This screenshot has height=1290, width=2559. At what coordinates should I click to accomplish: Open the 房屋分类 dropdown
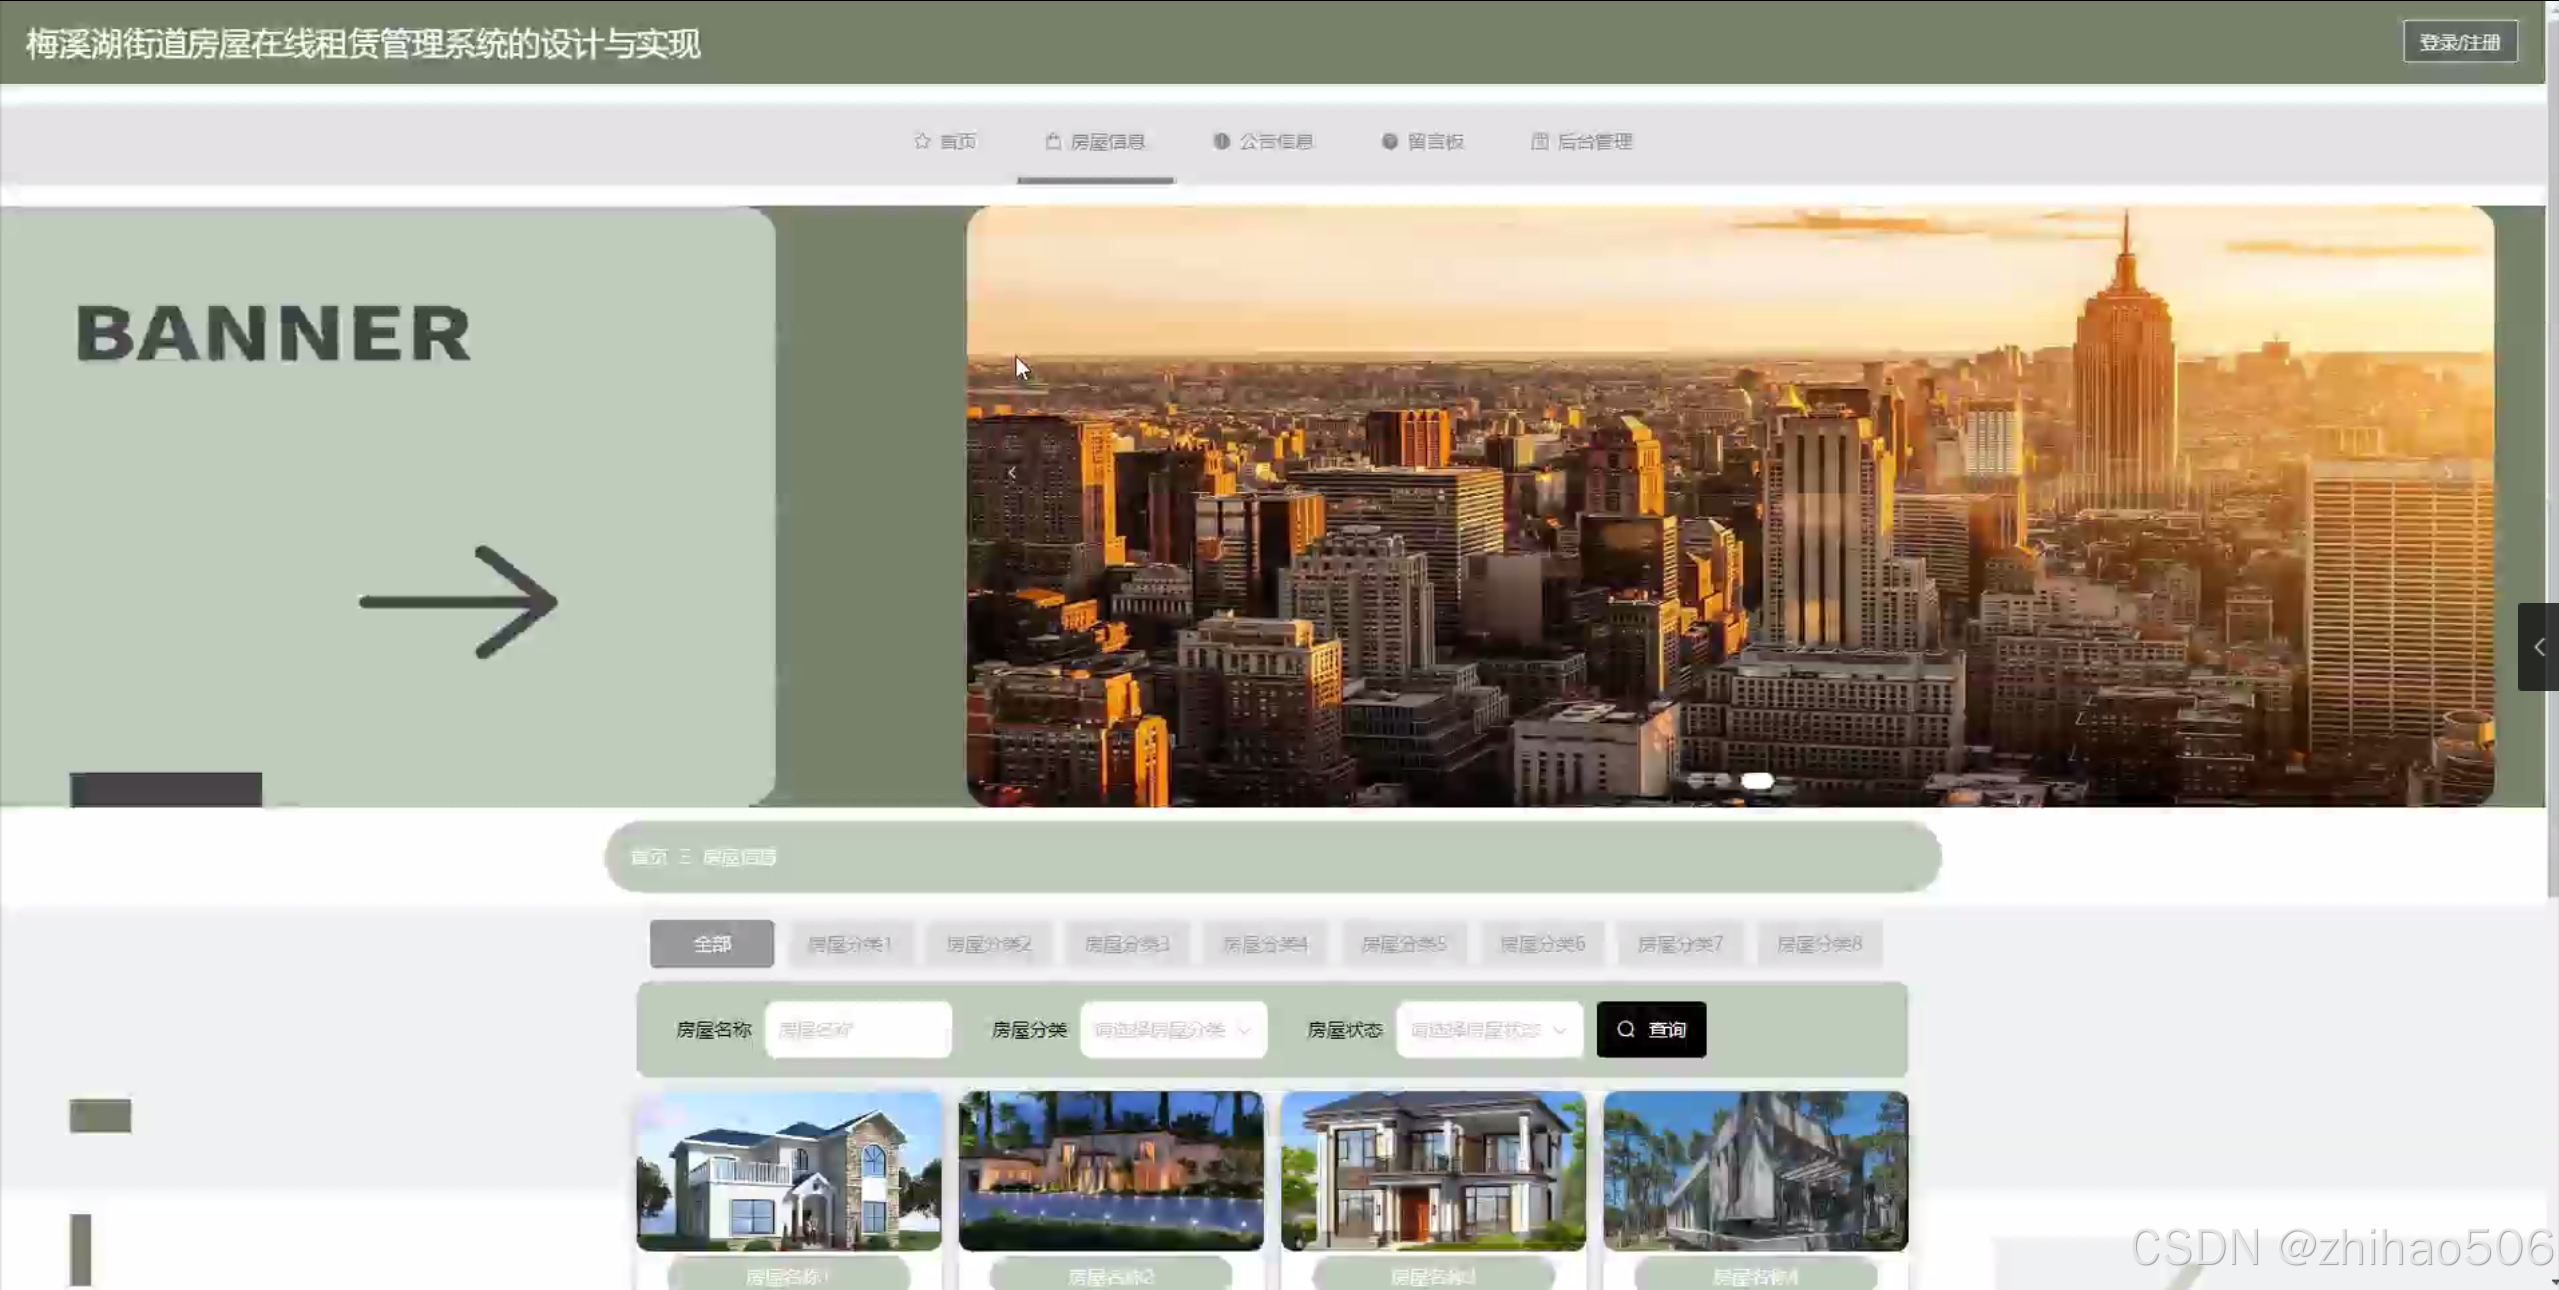pyautogui.click(x=1173, y=1029)
